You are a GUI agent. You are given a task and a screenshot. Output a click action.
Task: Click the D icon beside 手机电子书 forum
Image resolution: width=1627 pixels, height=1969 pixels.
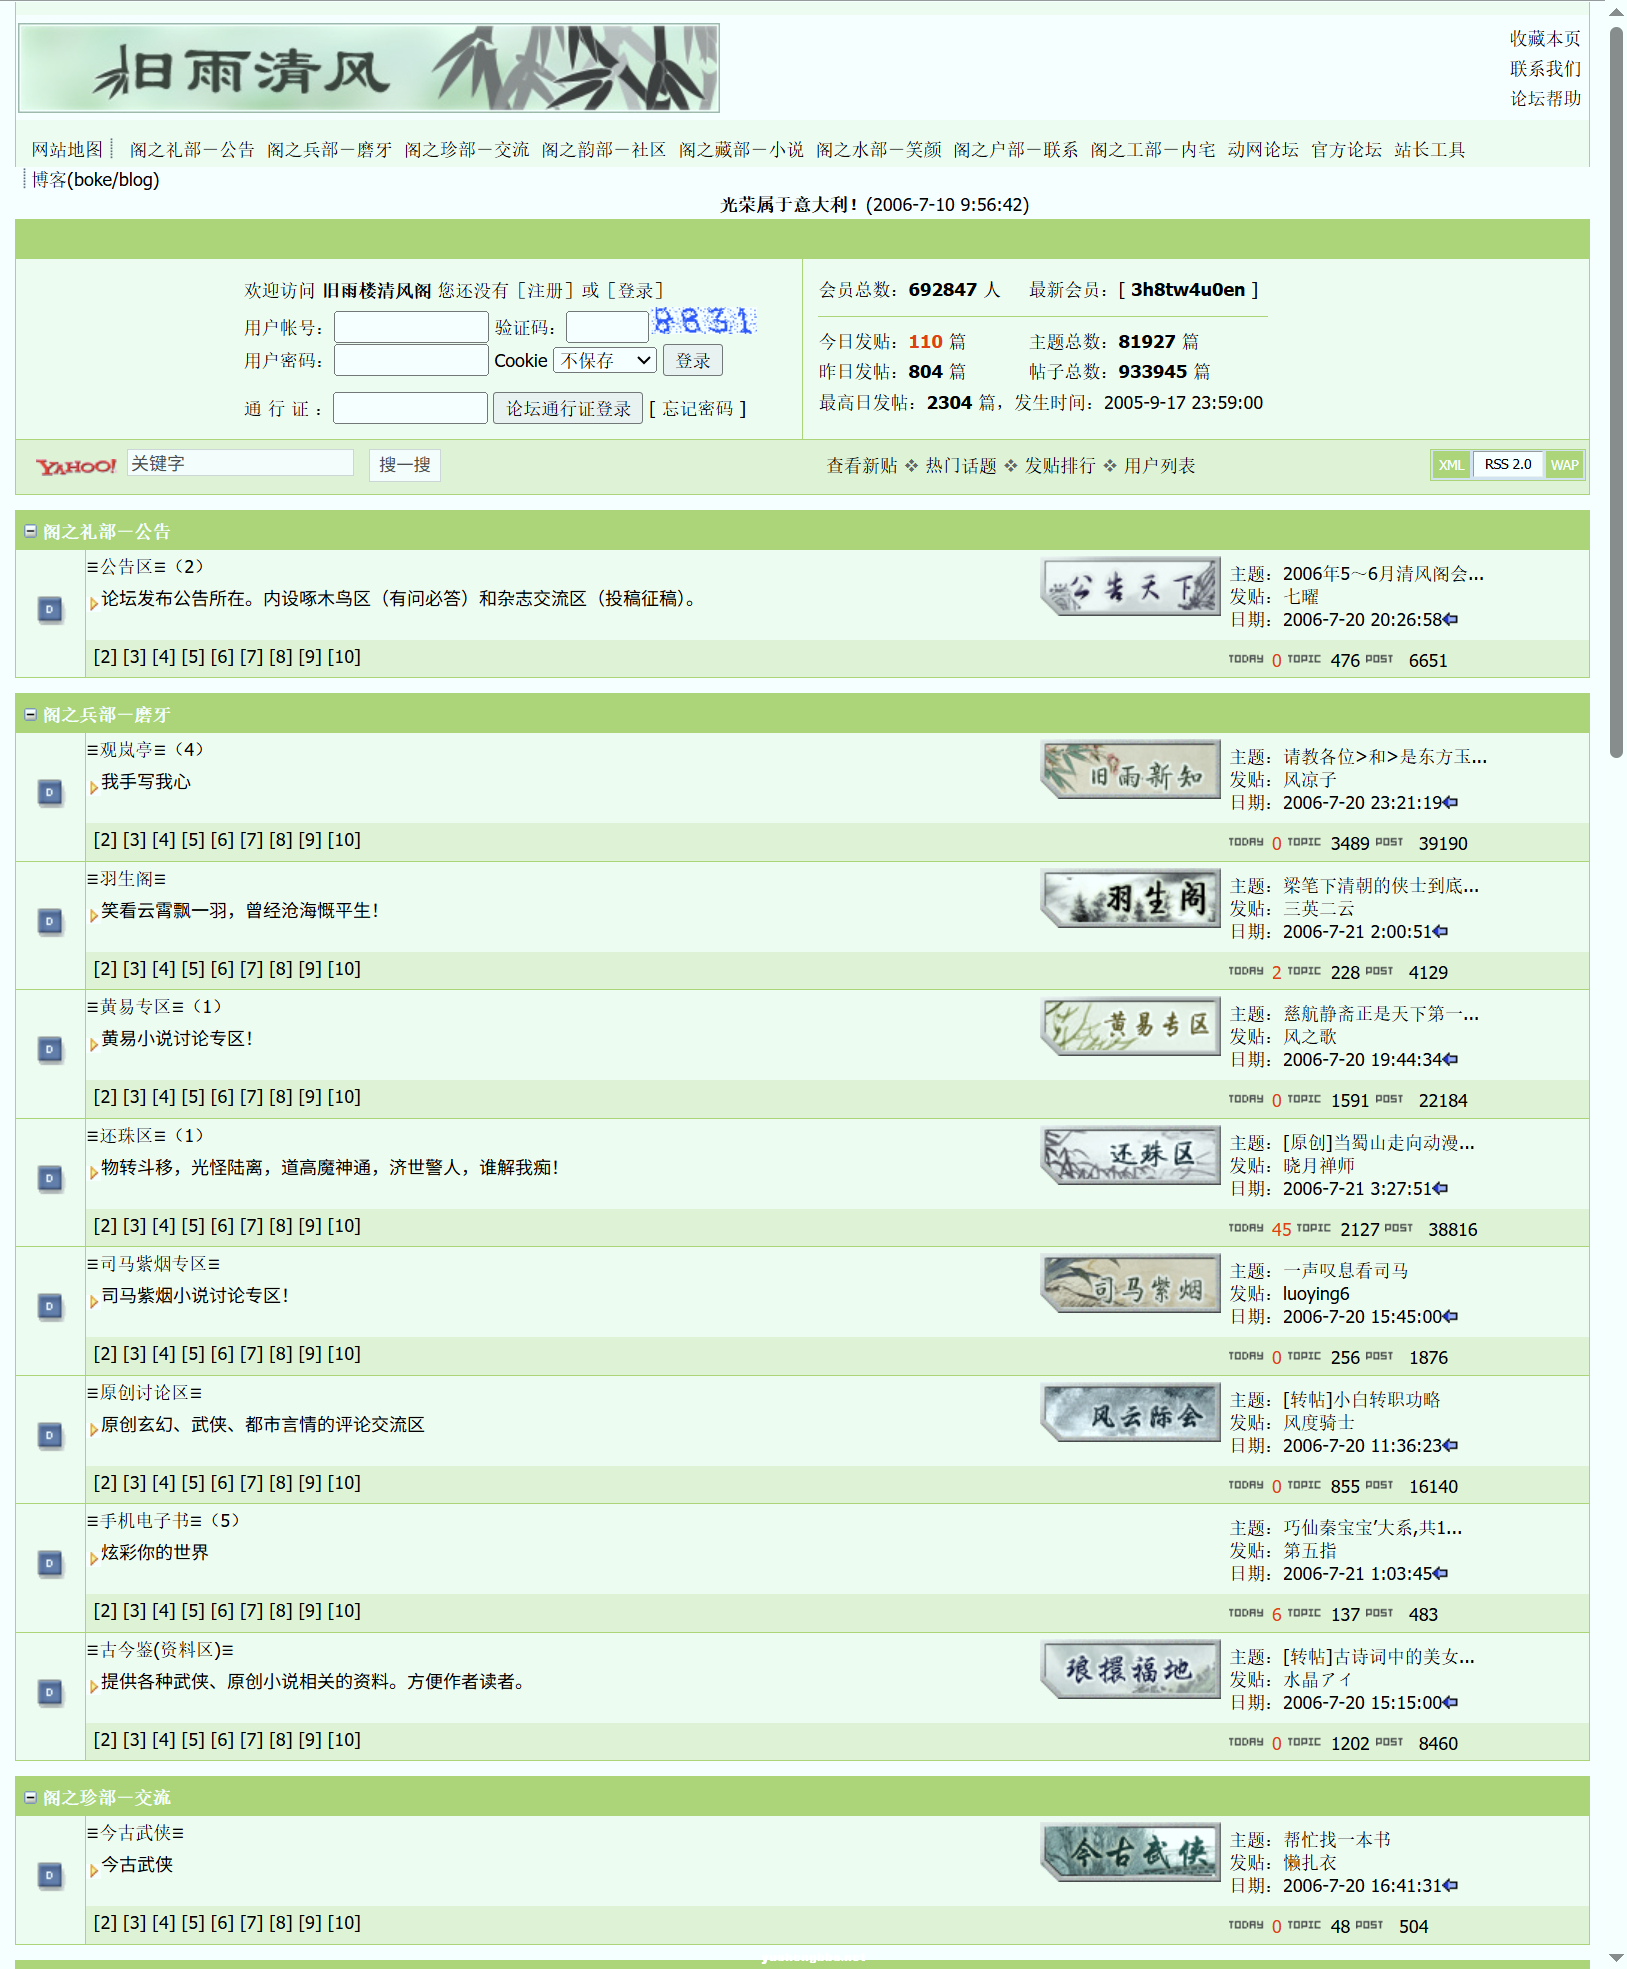tap(50, 1563)
